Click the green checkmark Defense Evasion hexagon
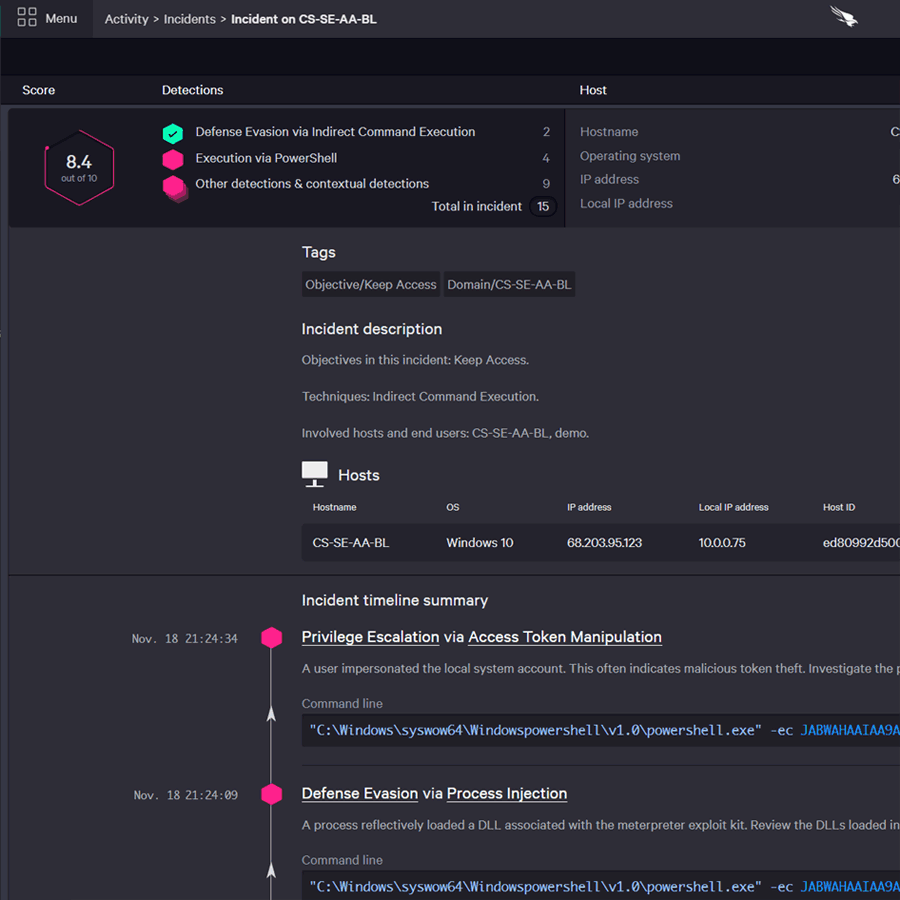This screenshot has height=900, width=900. [x=173, y=133]
